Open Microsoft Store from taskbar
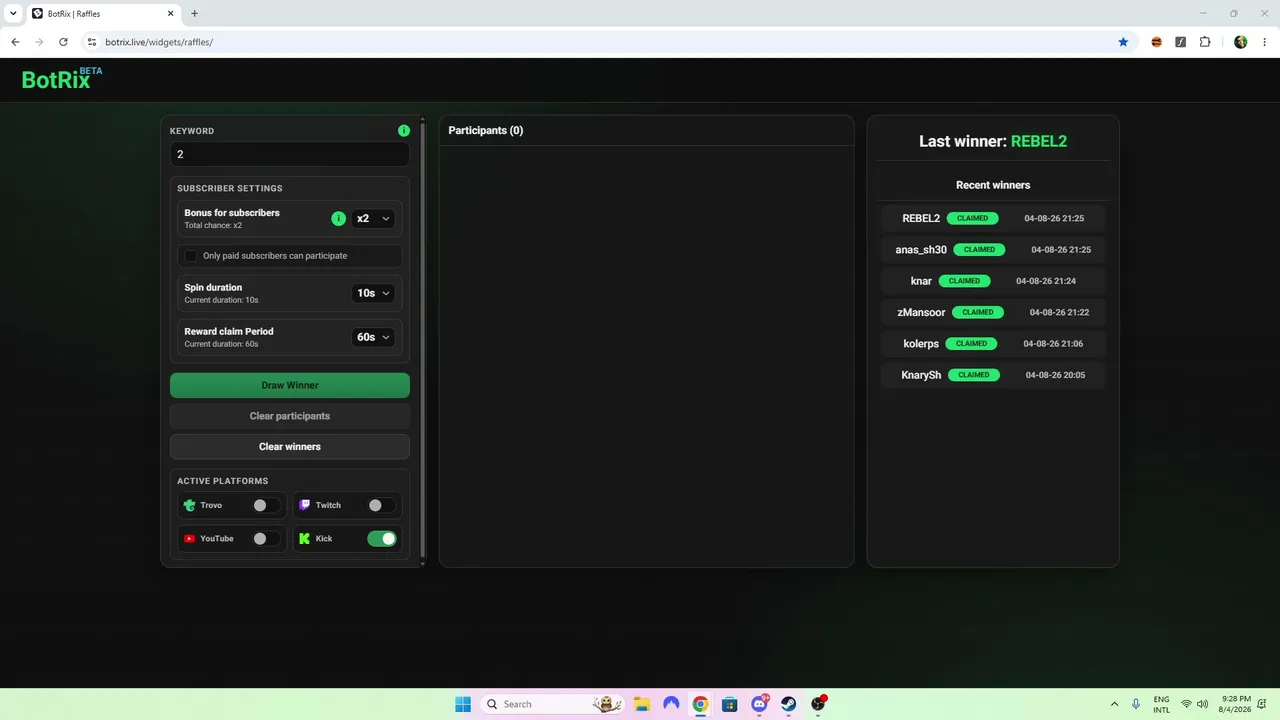The height and width of the screenshot is (720, 1280). 729,704
